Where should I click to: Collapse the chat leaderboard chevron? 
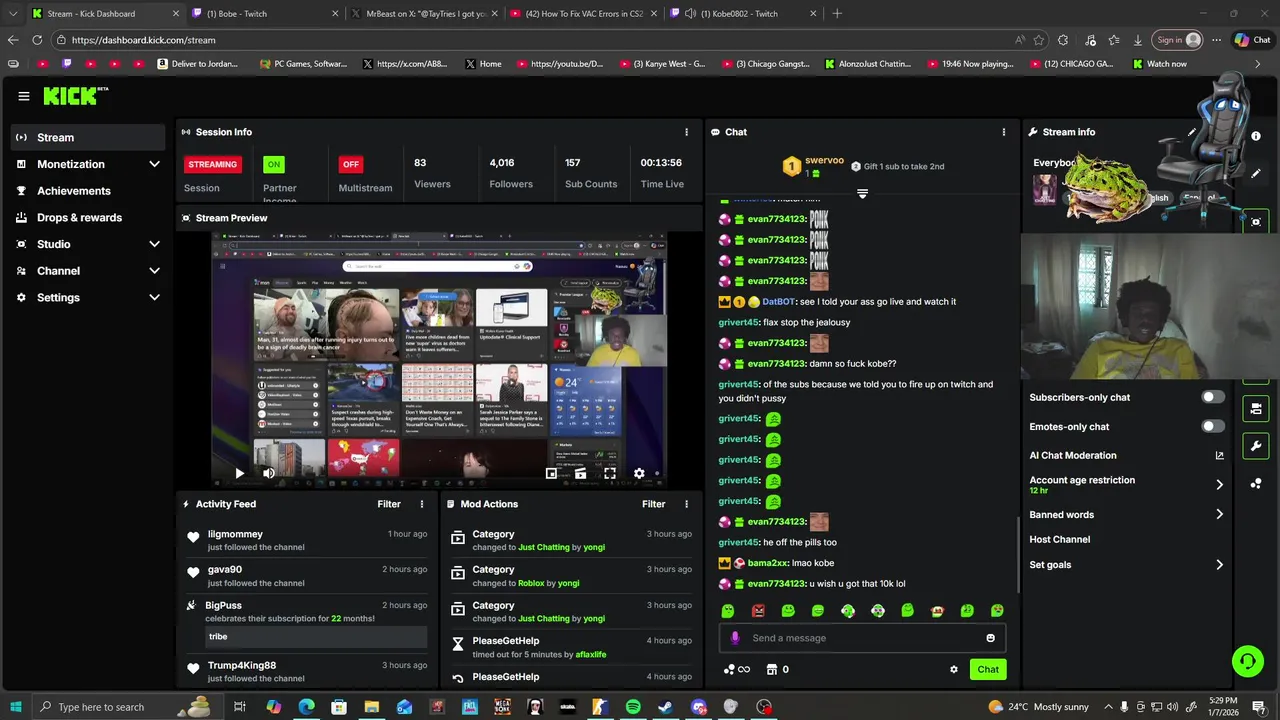click(x=862, y=193)
